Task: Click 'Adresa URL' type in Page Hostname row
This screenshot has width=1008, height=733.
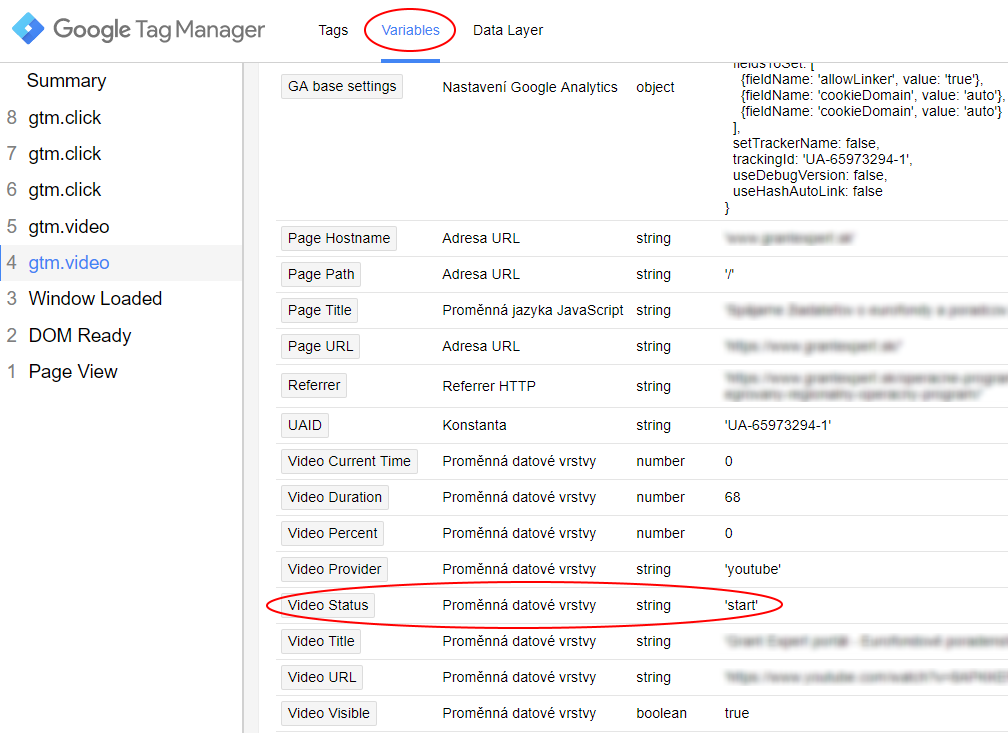Action: point(481,238)
